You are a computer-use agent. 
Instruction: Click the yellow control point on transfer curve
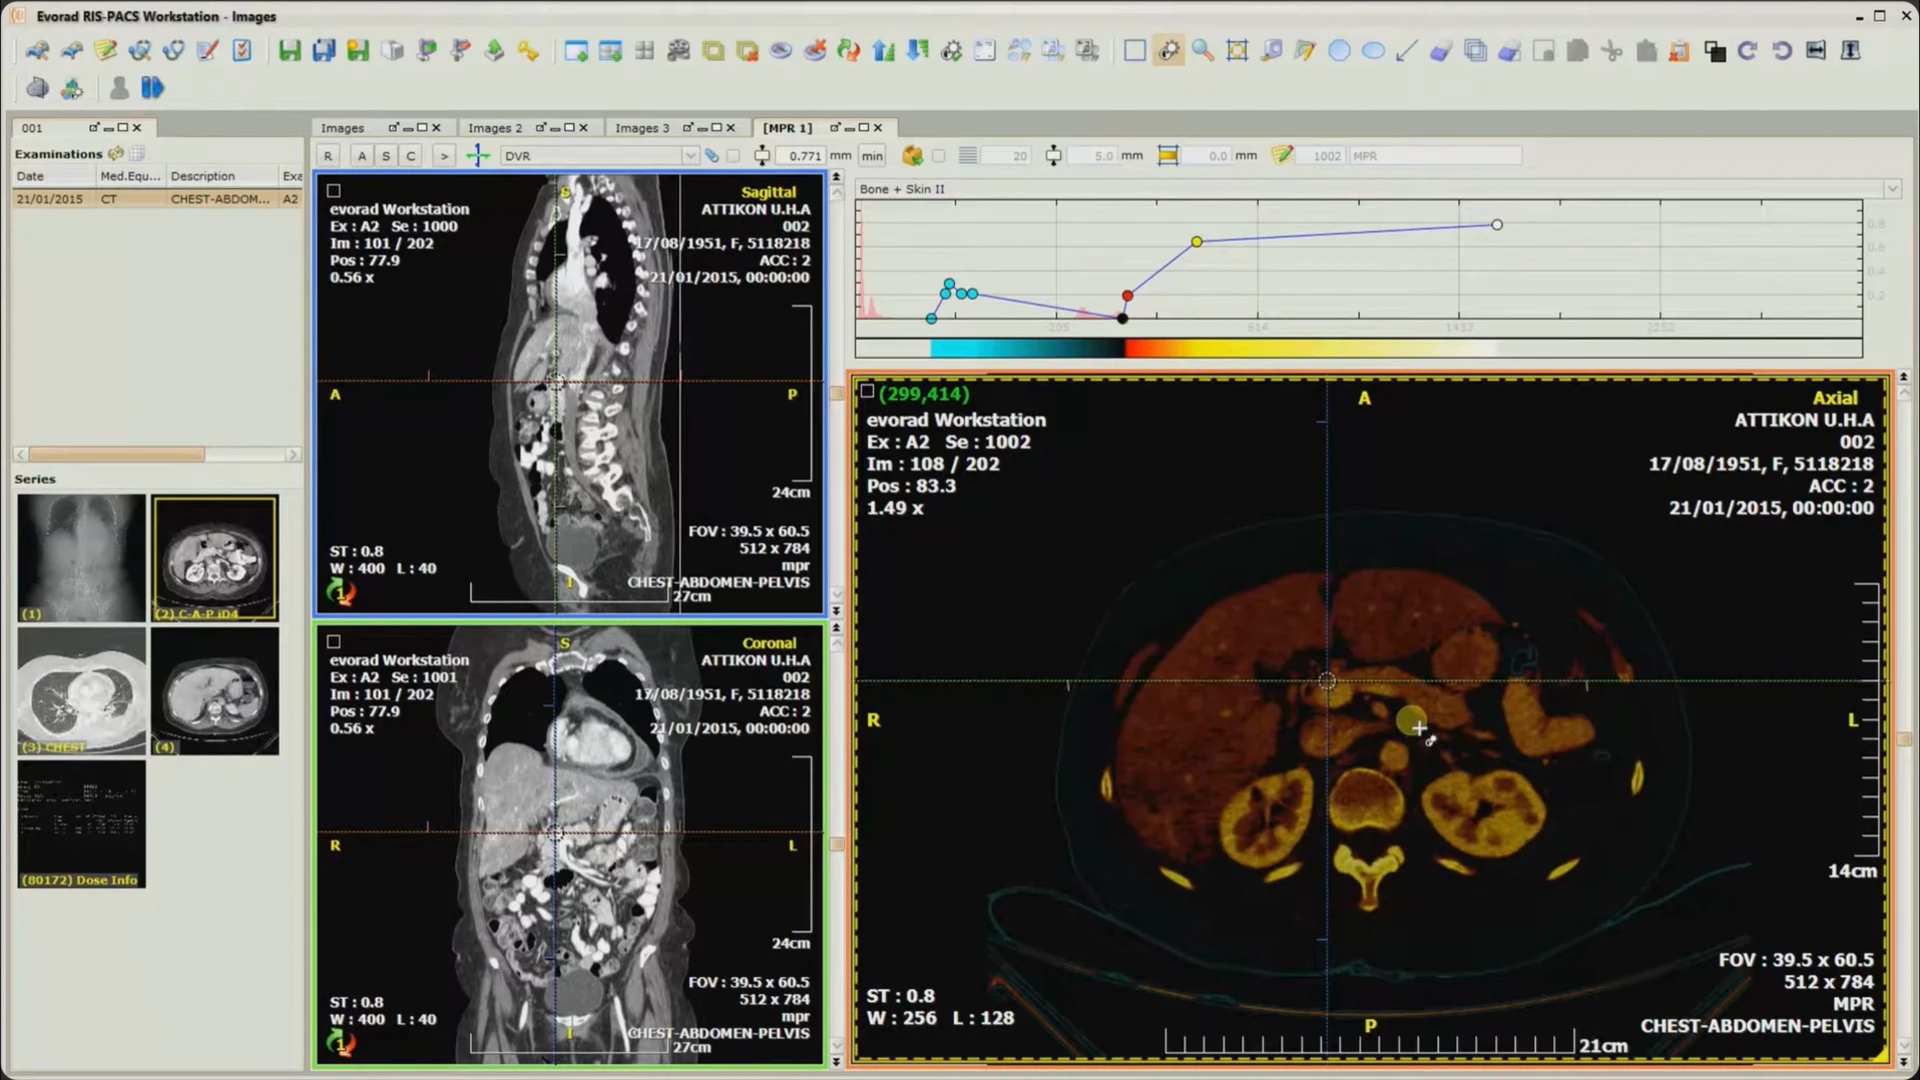point(1196,242)
